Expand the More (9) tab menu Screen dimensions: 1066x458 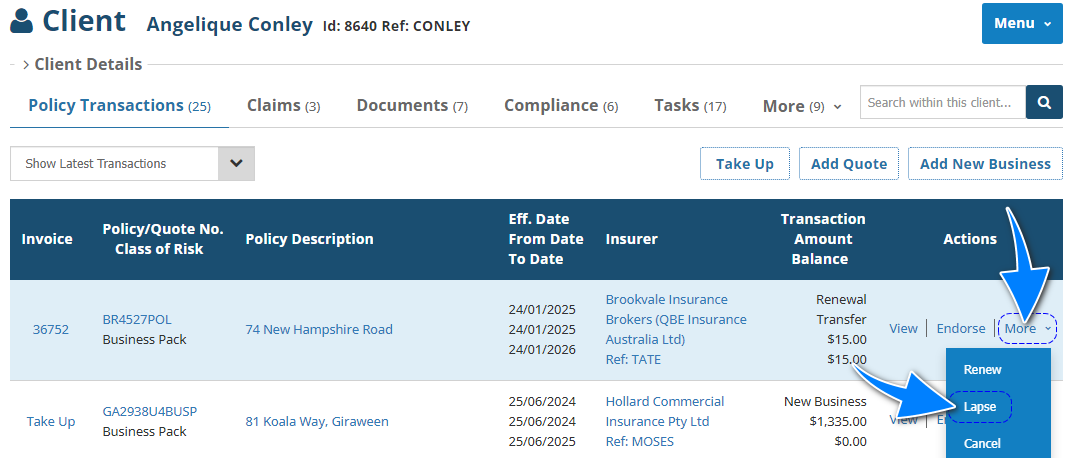click(x=802, y=106)
